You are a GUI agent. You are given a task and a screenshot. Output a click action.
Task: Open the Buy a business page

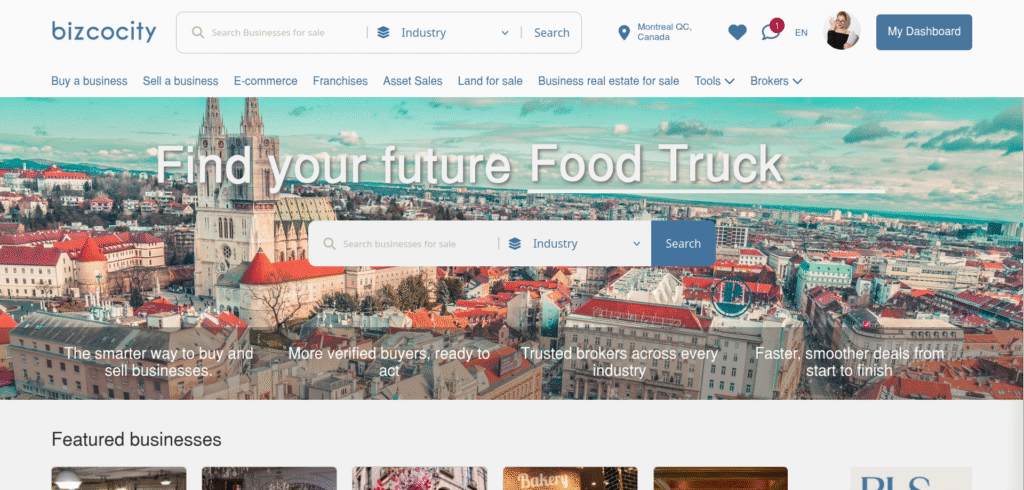click(x=89, y=81)
